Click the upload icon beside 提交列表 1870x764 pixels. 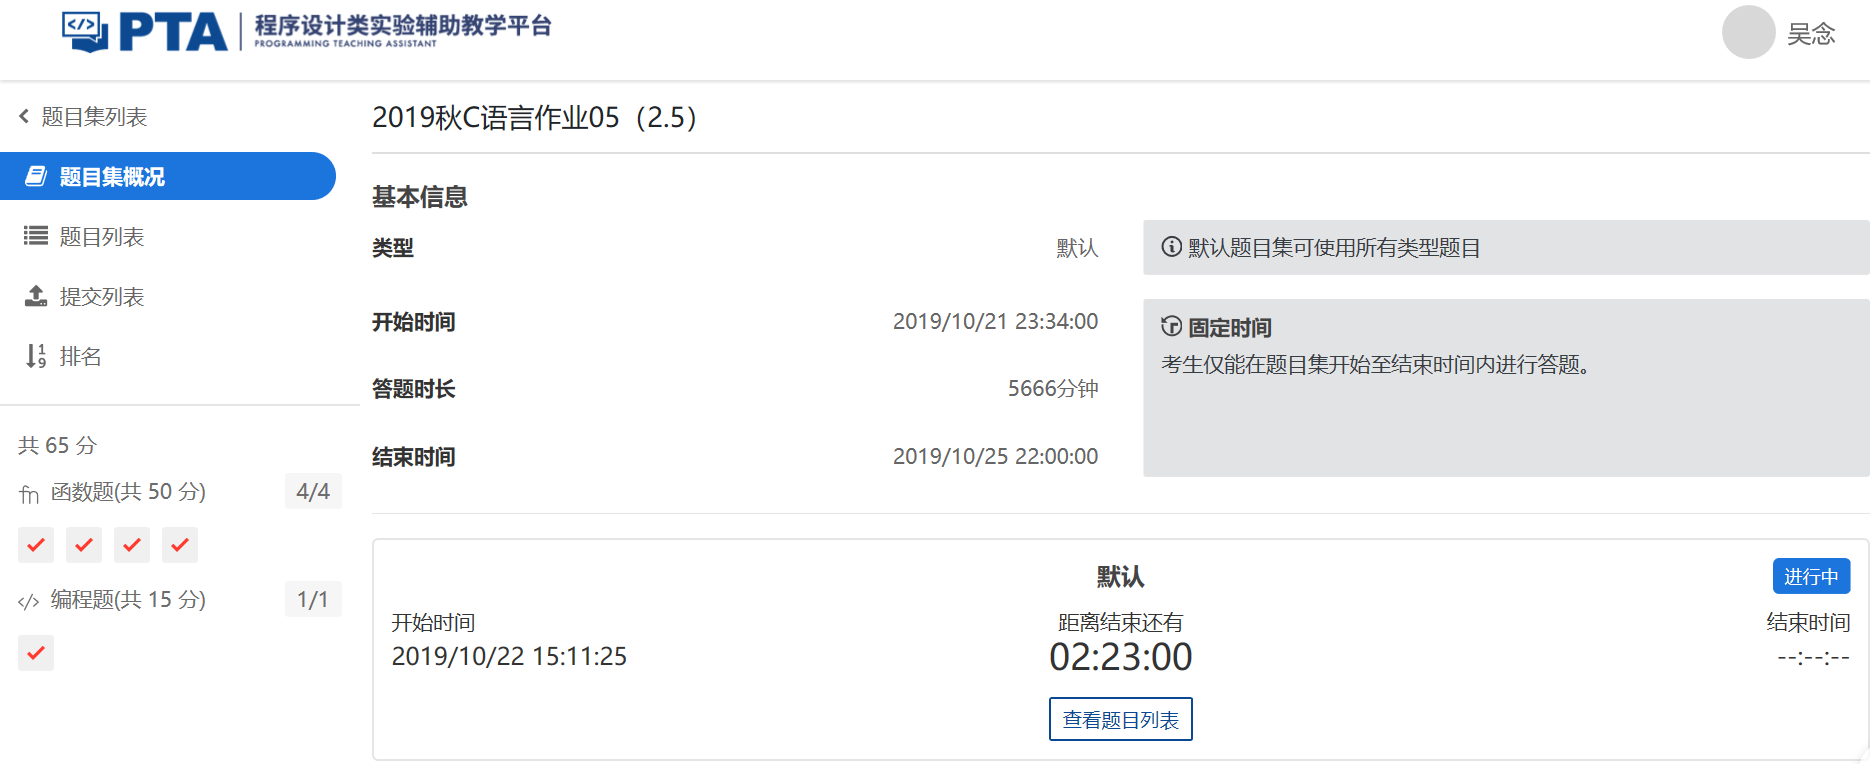click(36, 296)
